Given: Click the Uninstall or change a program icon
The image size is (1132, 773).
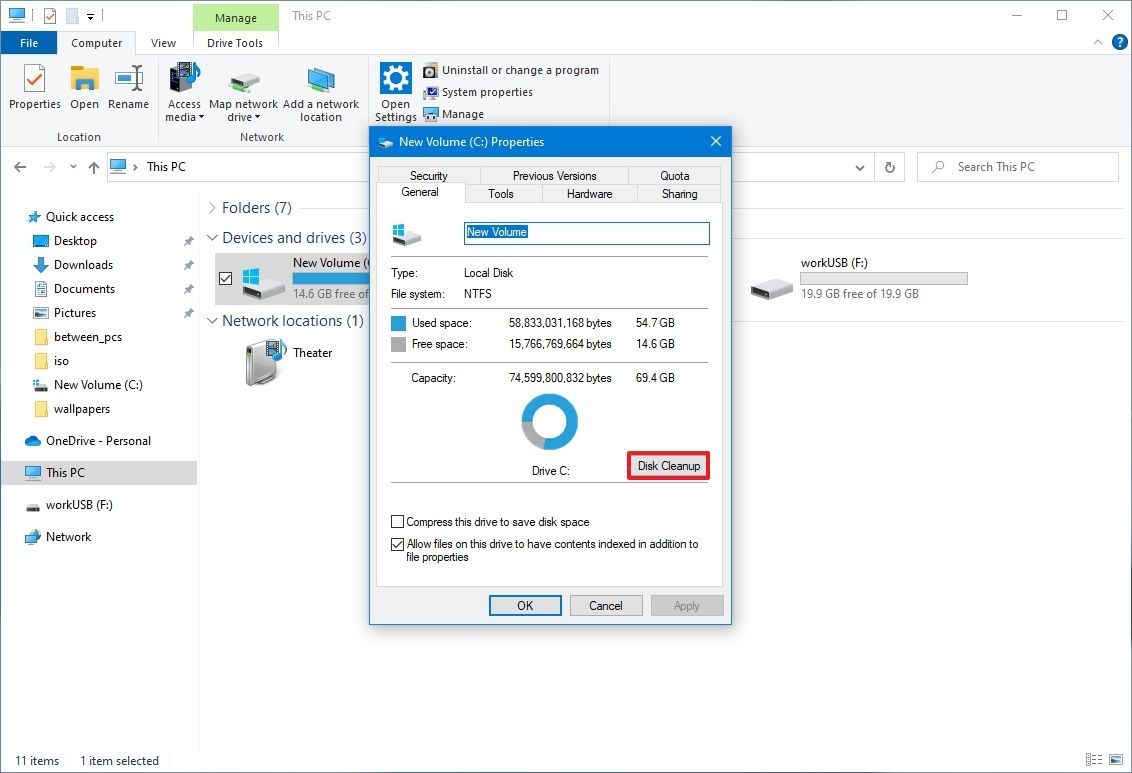Looking at the screenshot, I should (430, 70).
